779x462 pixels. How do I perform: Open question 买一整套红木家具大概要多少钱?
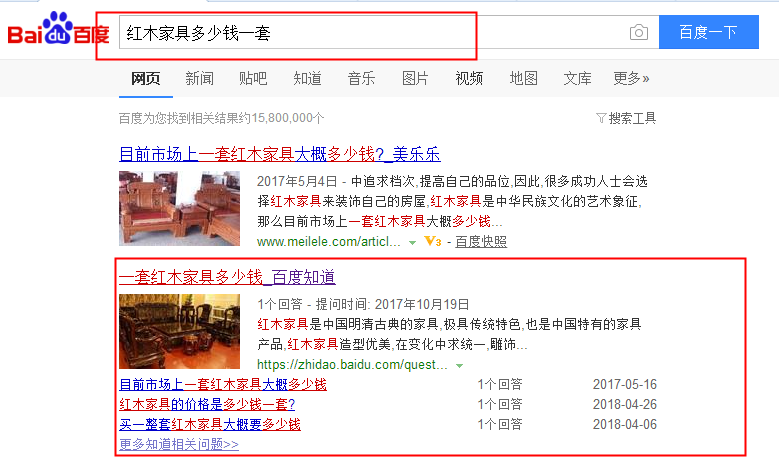[210, 424]
